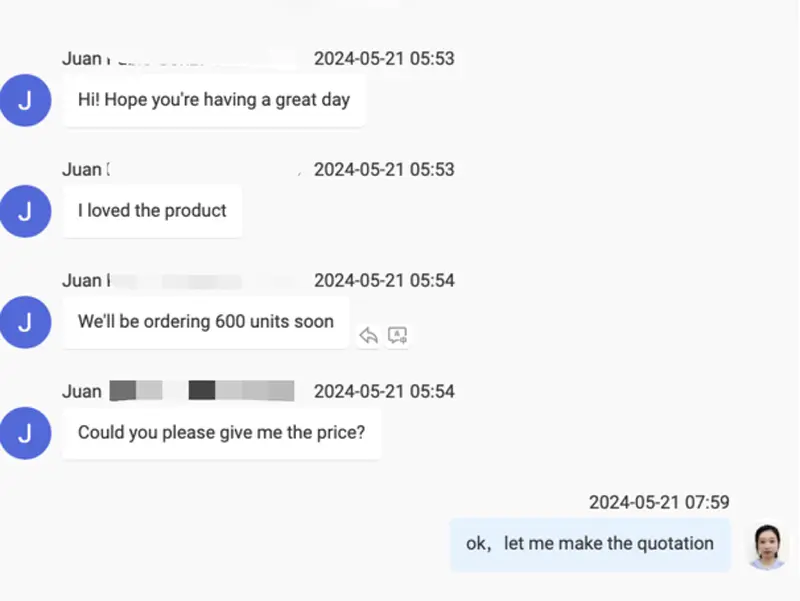This screenshot has height=601, width=800.
Task: Click the 05:54 timestamp above the price question
Action: pyautogui.click(x=384, y=392)
